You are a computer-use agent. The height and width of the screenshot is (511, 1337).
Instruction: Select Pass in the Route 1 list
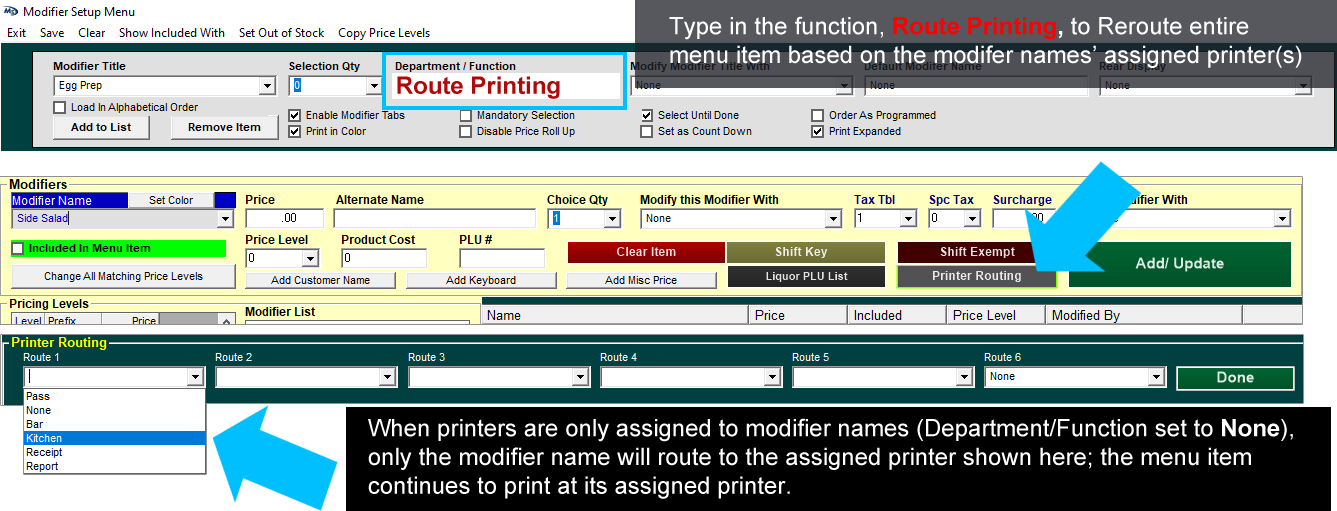point(115,396)
